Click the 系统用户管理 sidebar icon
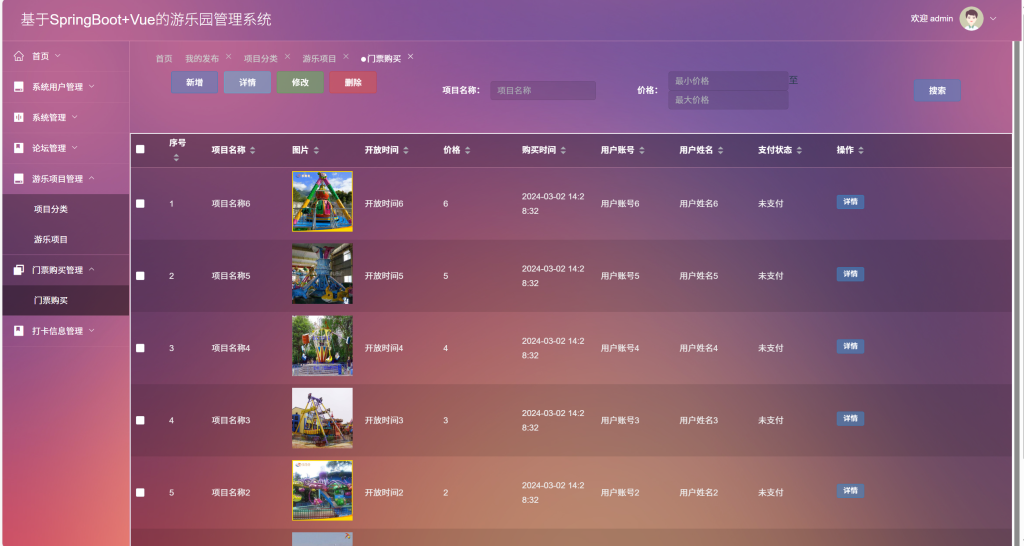 (x=19, y=87)
